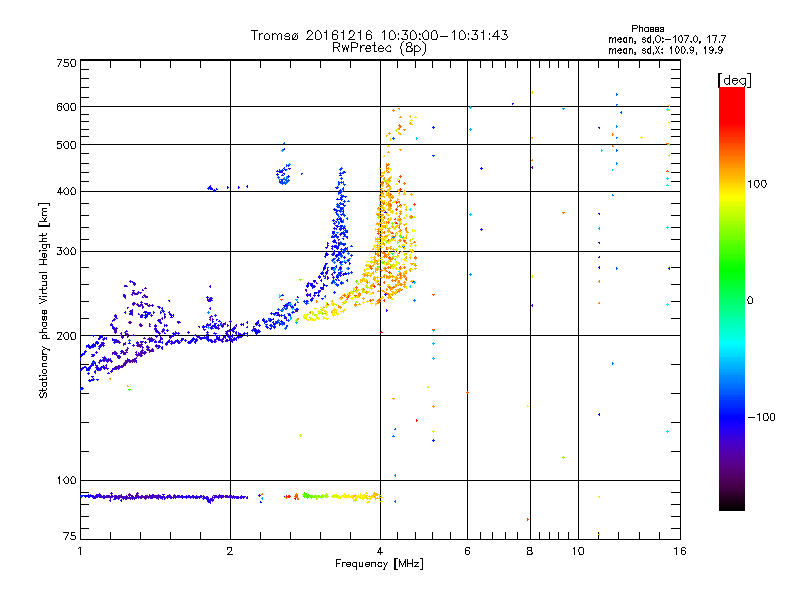Click the colorbar tick label '-100'
Image resolution: width=800 pixels, height=600 pixels.
(x=761, y=417)
